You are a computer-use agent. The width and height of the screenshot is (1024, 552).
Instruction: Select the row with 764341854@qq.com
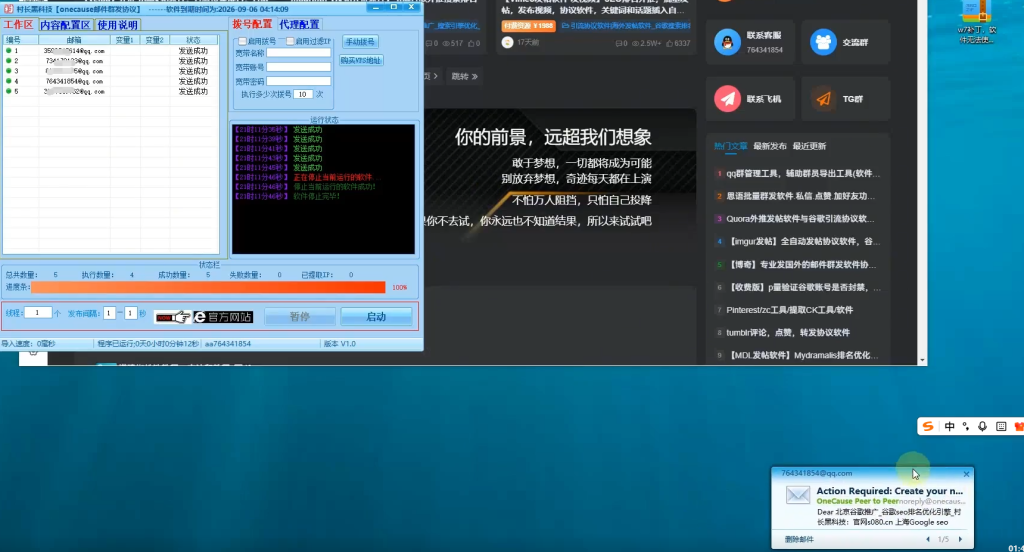(x=110, y=82)
